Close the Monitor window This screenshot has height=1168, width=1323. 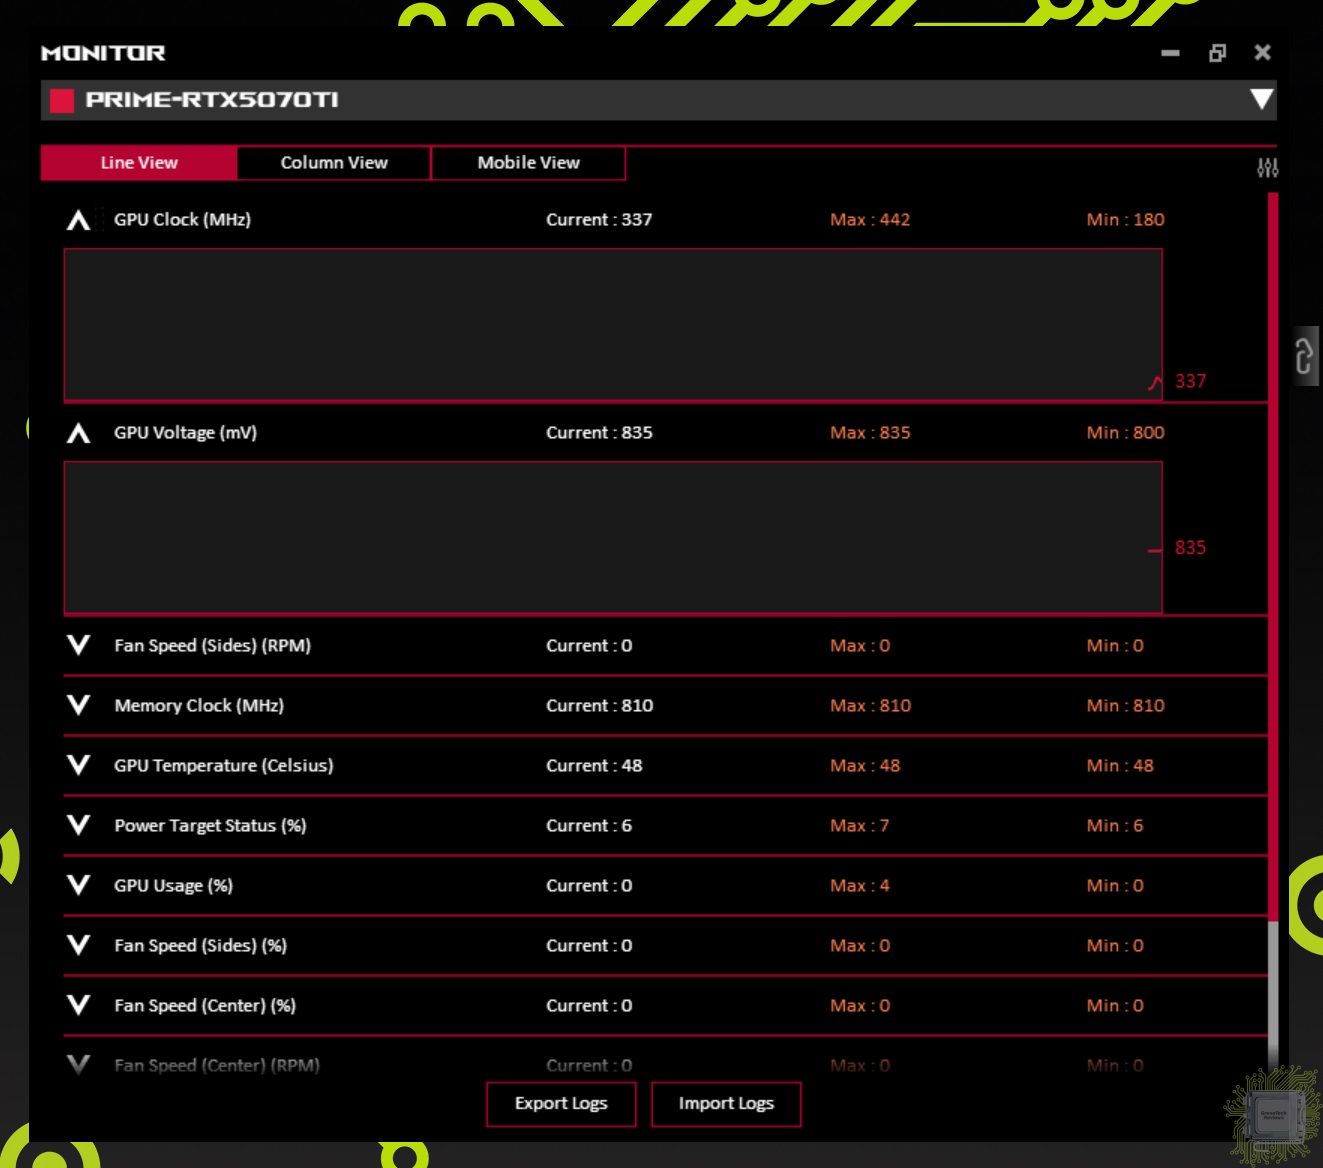tap(1262, 53)
